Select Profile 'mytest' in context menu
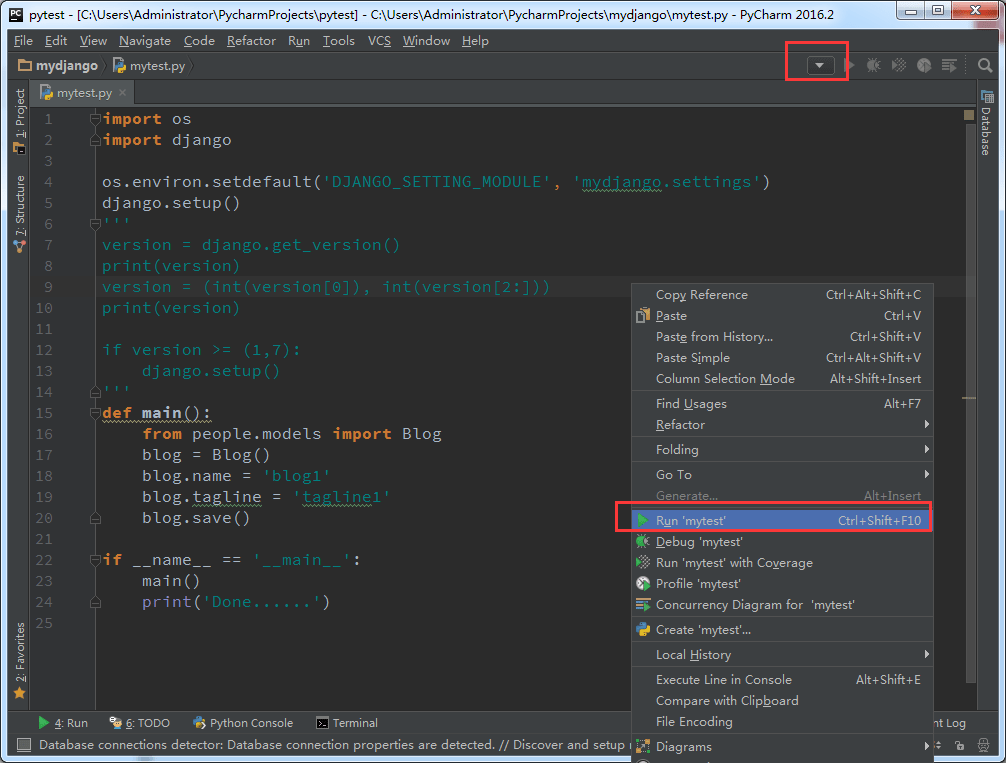 (782, 583)
